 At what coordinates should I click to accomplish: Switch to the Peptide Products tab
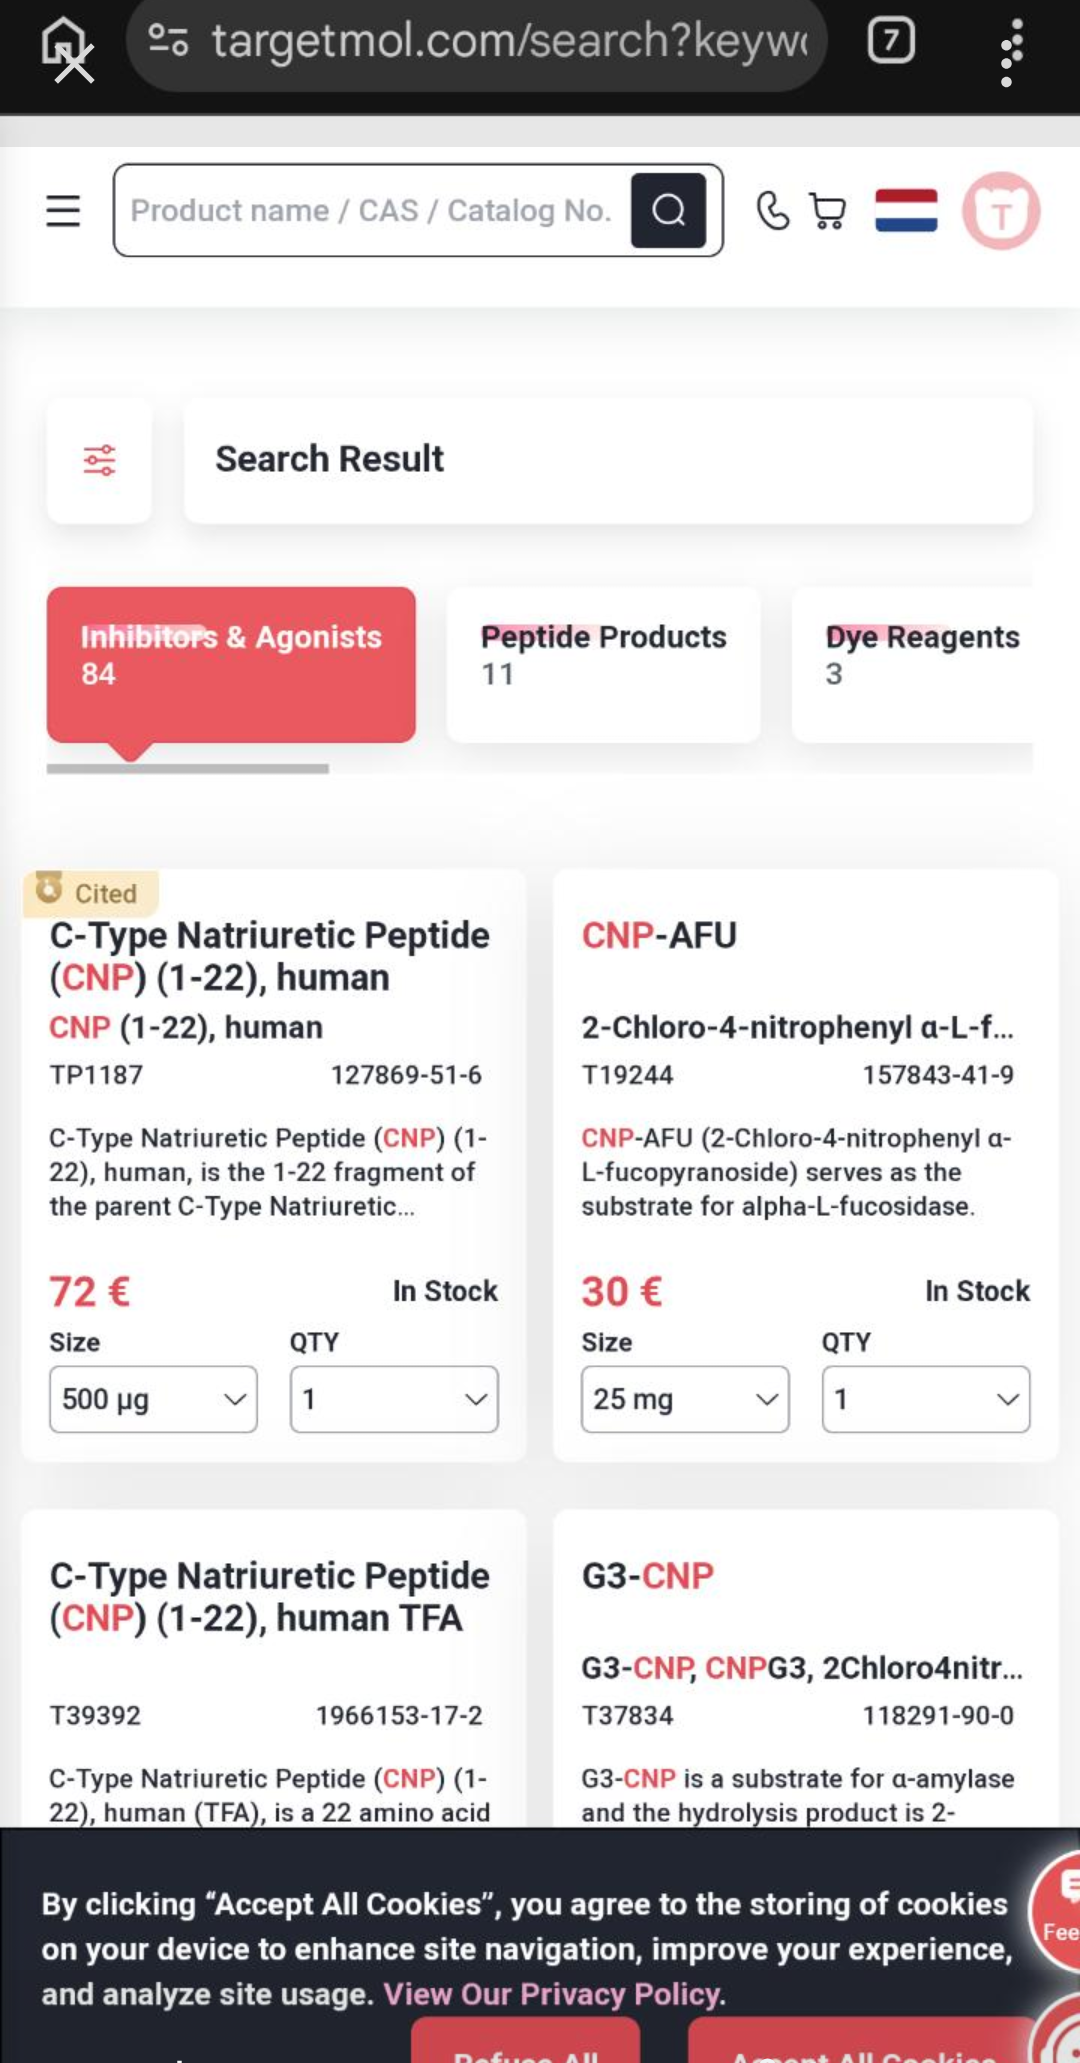pos(603,664)
